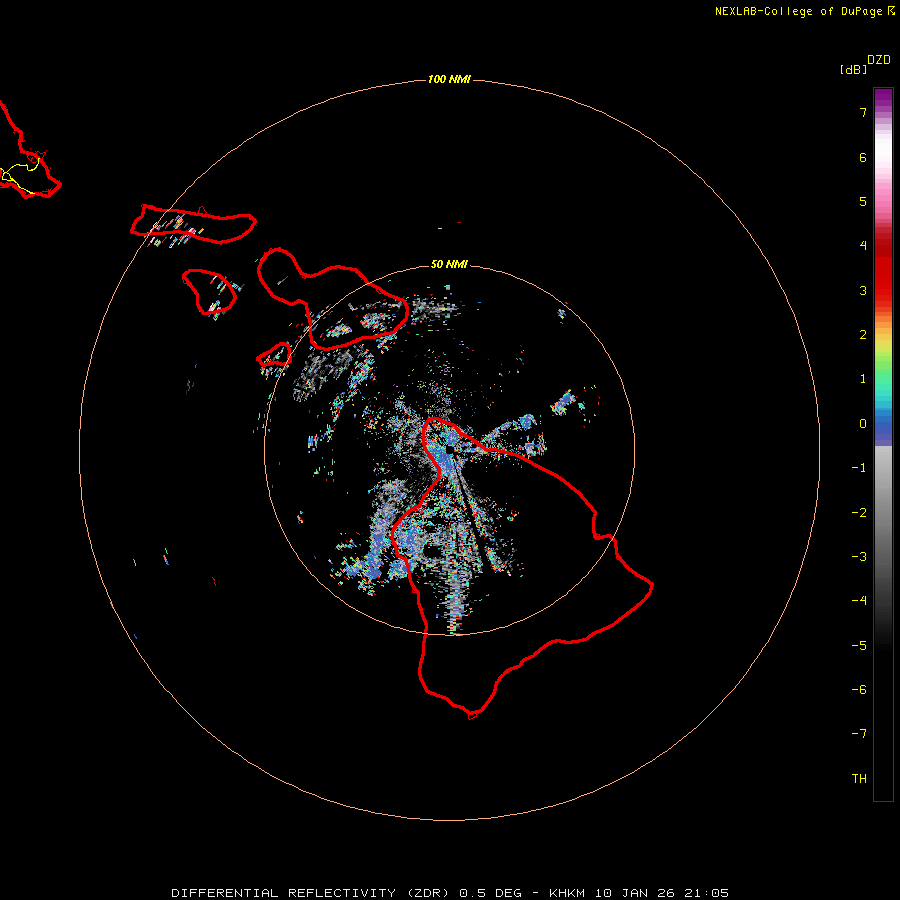Click the -4 value on the color scale
The height and width of the screenshot is (900, 900).
pos(859,601)
